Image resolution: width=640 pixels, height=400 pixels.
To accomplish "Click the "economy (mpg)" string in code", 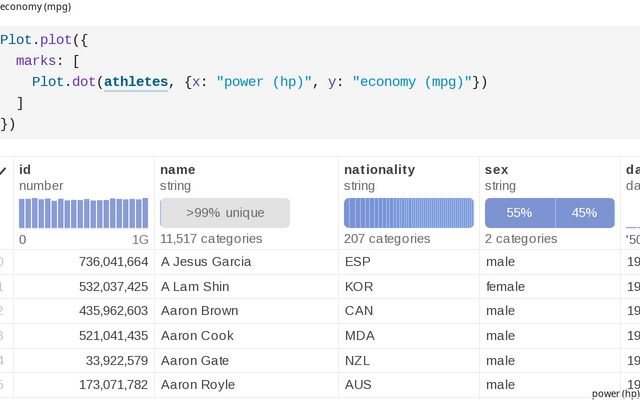I will [x=412, y=81].
